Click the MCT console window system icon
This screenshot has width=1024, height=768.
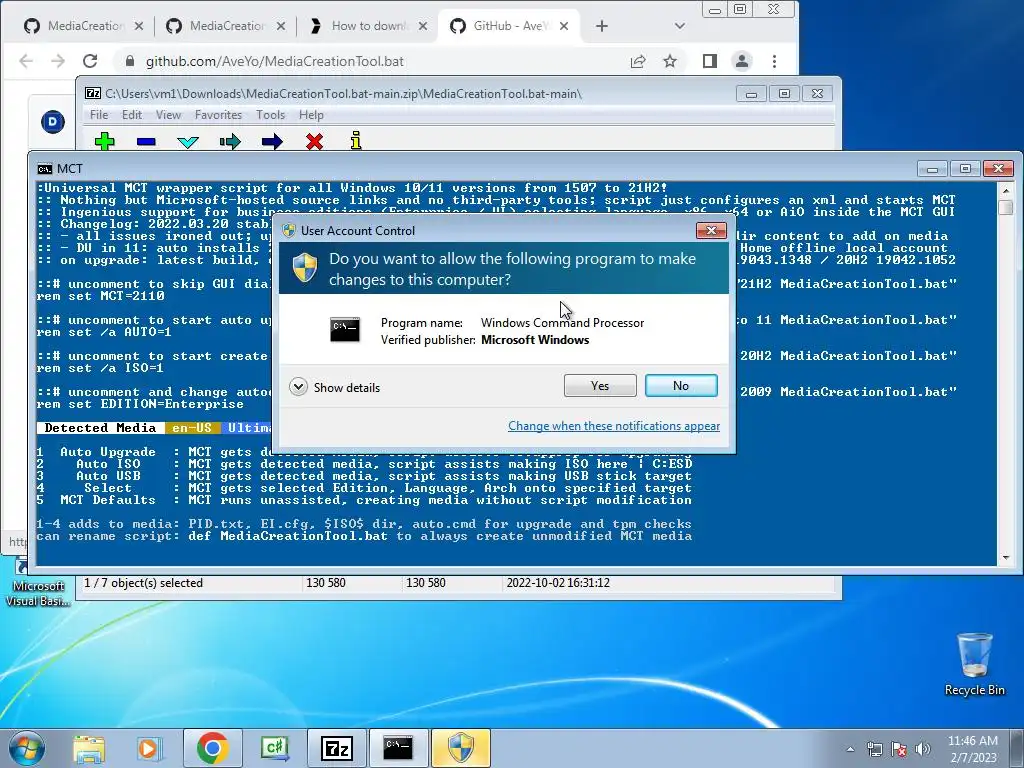(x=44, y=169)
